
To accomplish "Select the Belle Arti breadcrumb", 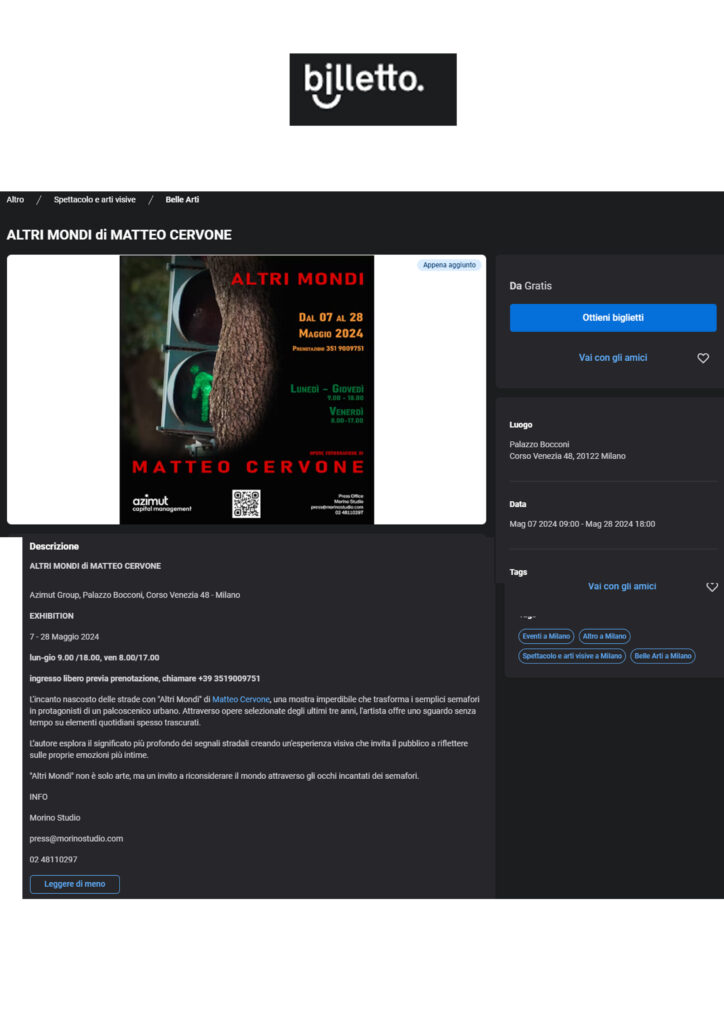I will [x=182, y=200].
